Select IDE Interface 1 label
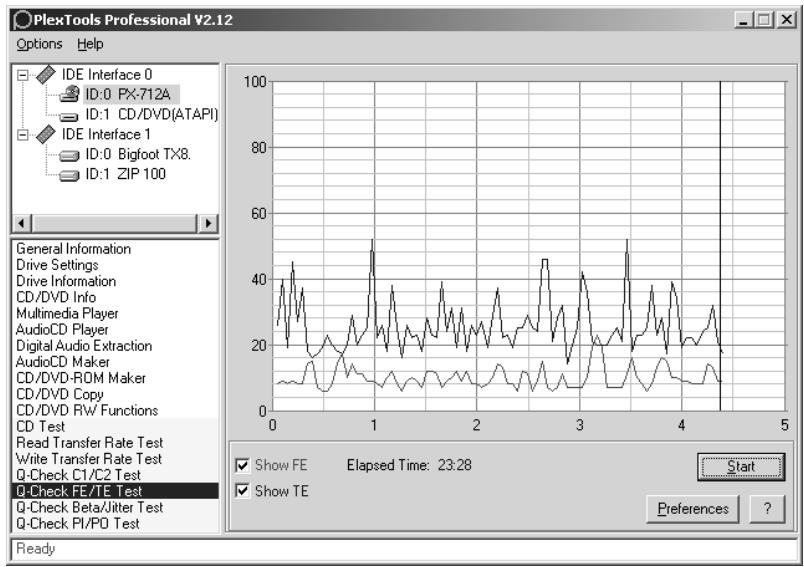 pos(106,134)
